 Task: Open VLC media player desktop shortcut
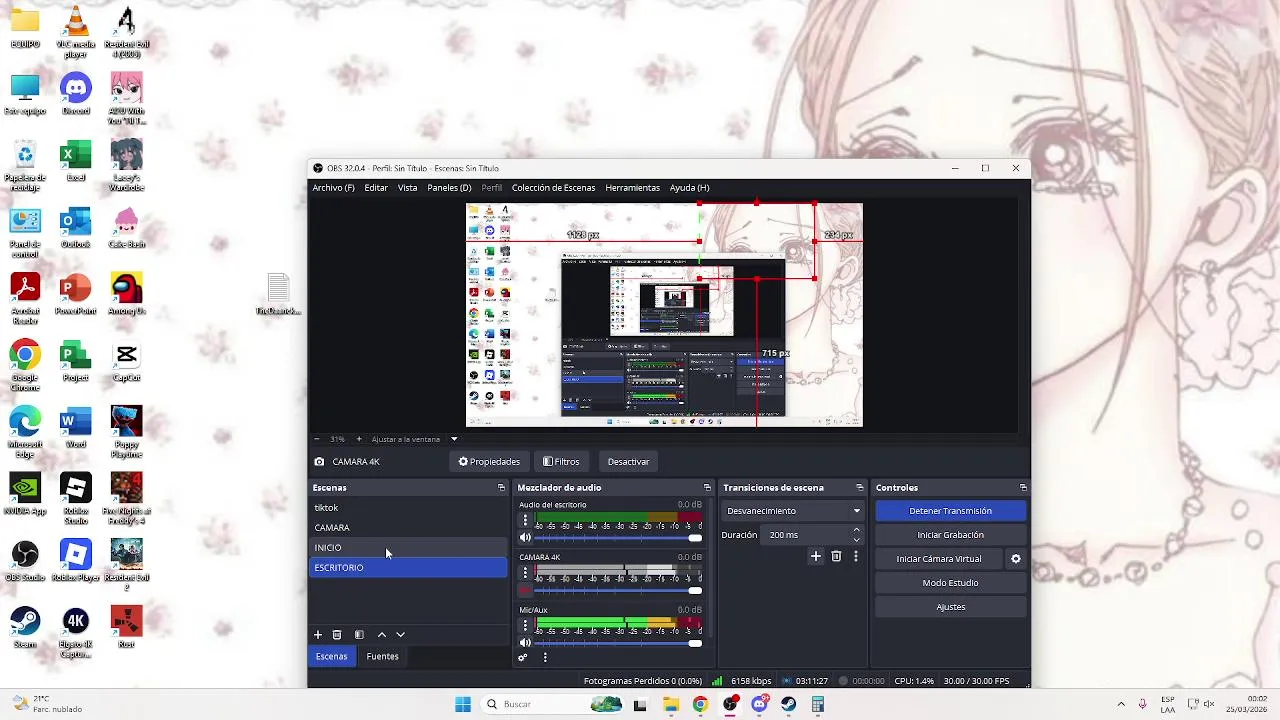click(x=76, y=30)
